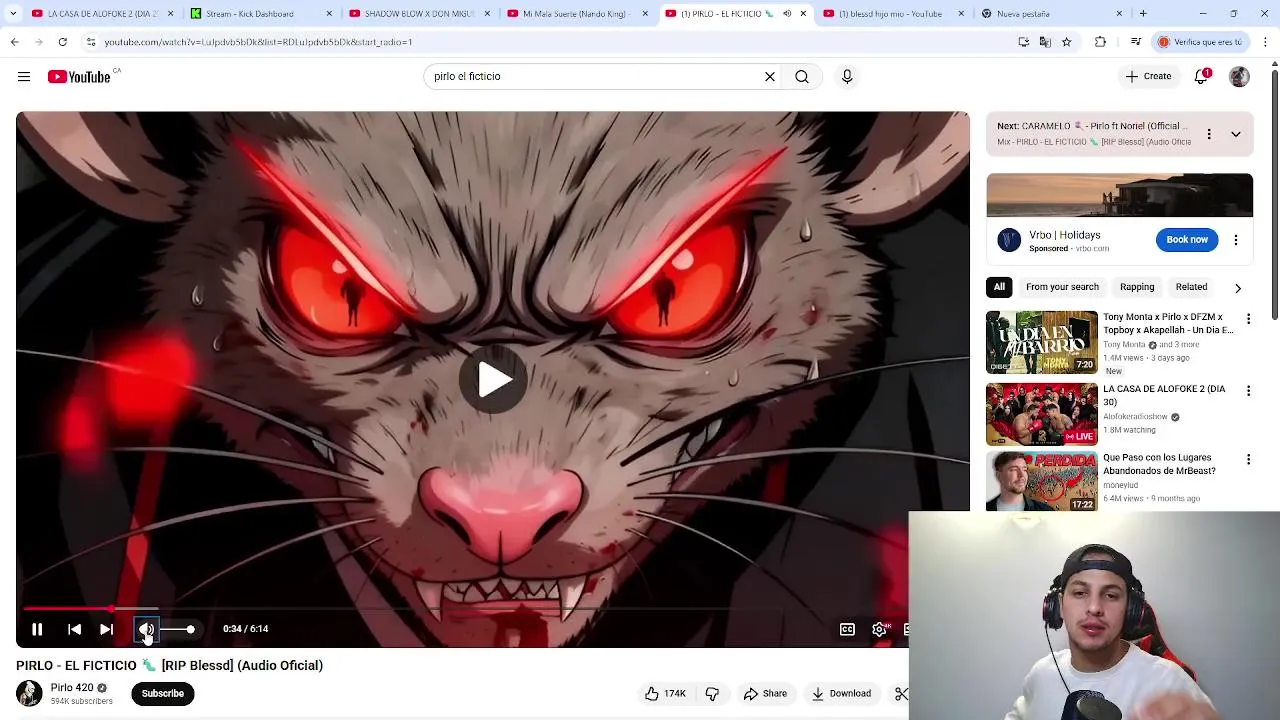This screenshot has width=1280, height=720.
Task: Open options for the Tony Monta video
Action: [1248, 319]
